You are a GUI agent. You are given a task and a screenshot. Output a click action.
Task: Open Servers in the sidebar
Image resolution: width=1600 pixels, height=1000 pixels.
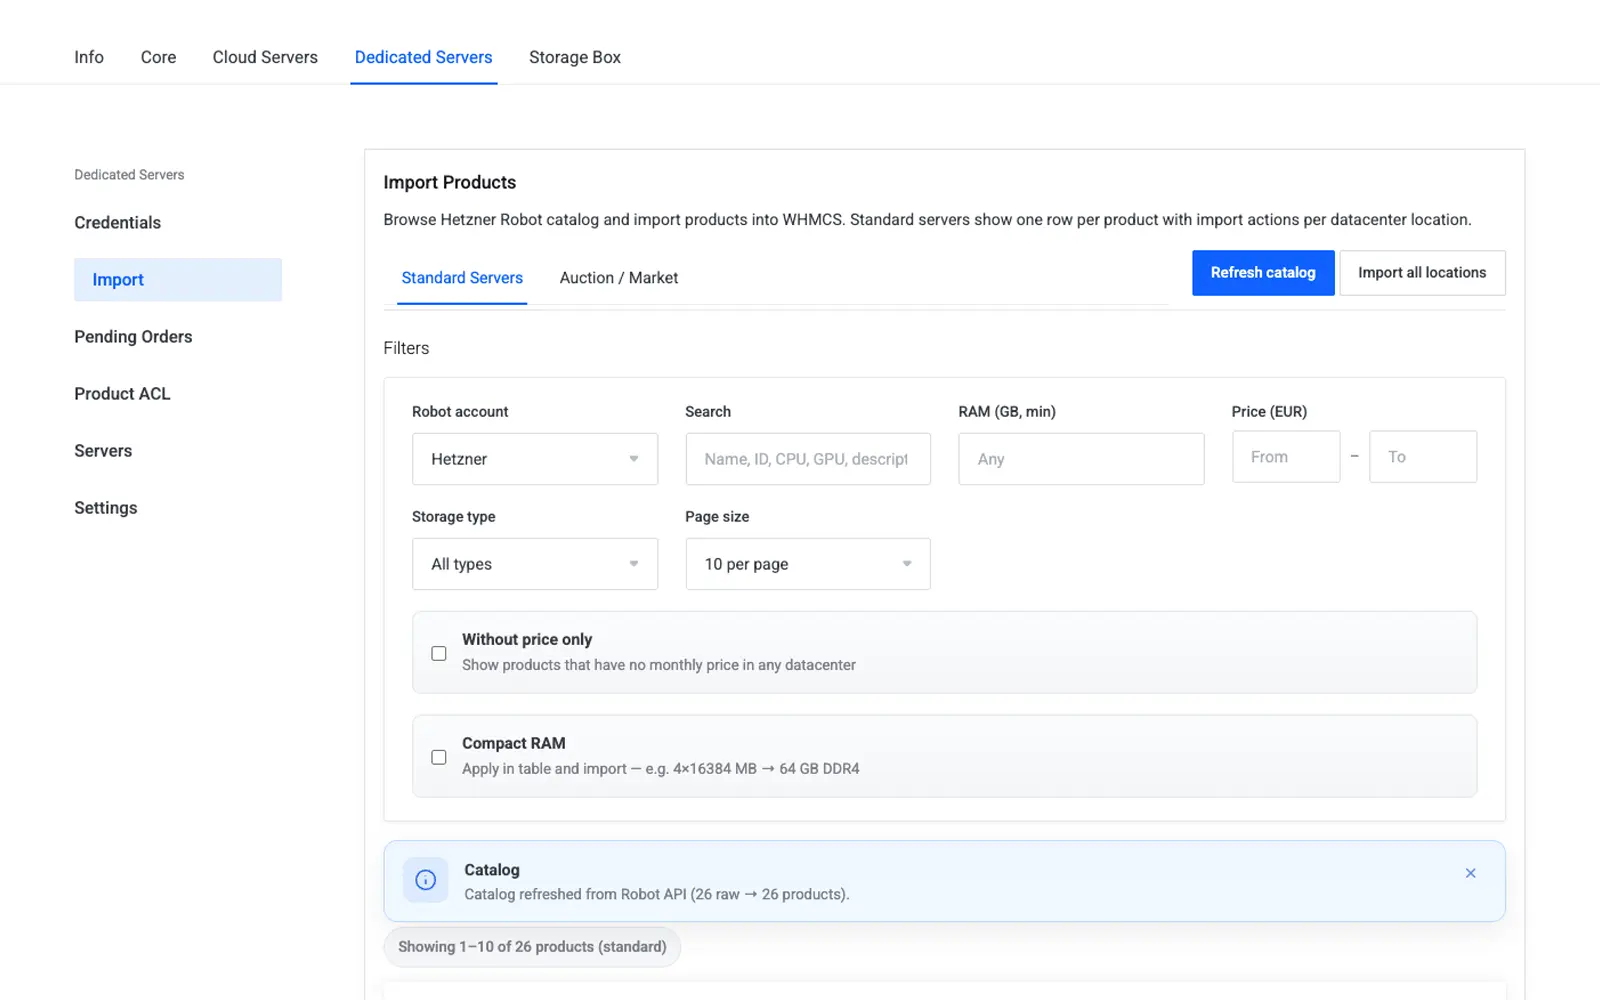pos(103,451)
